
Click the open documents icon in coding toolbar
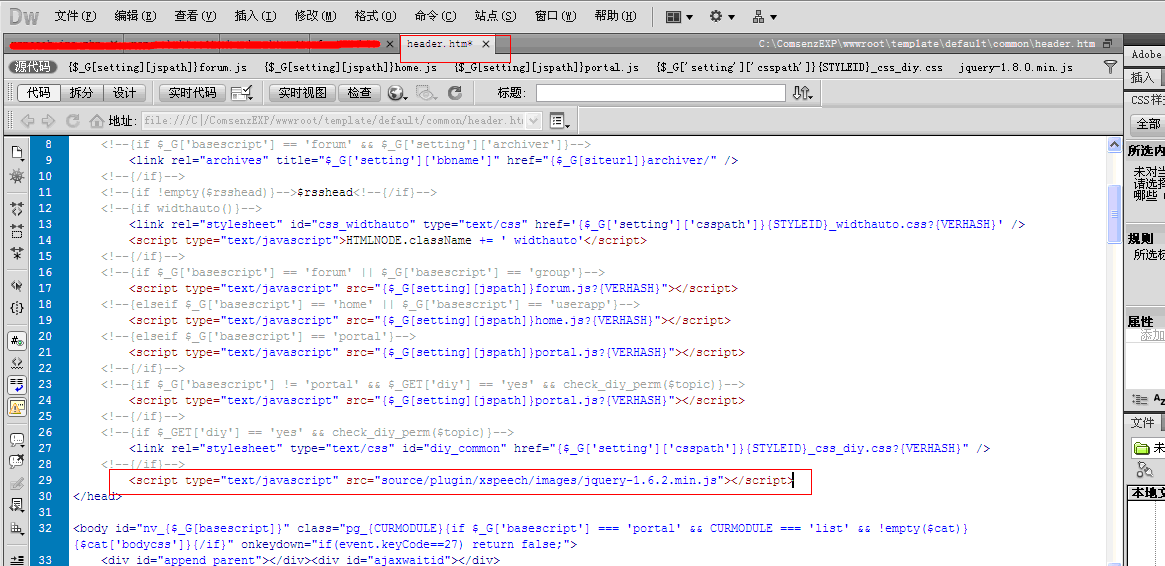pyautogui.click(x=16, y=154)
